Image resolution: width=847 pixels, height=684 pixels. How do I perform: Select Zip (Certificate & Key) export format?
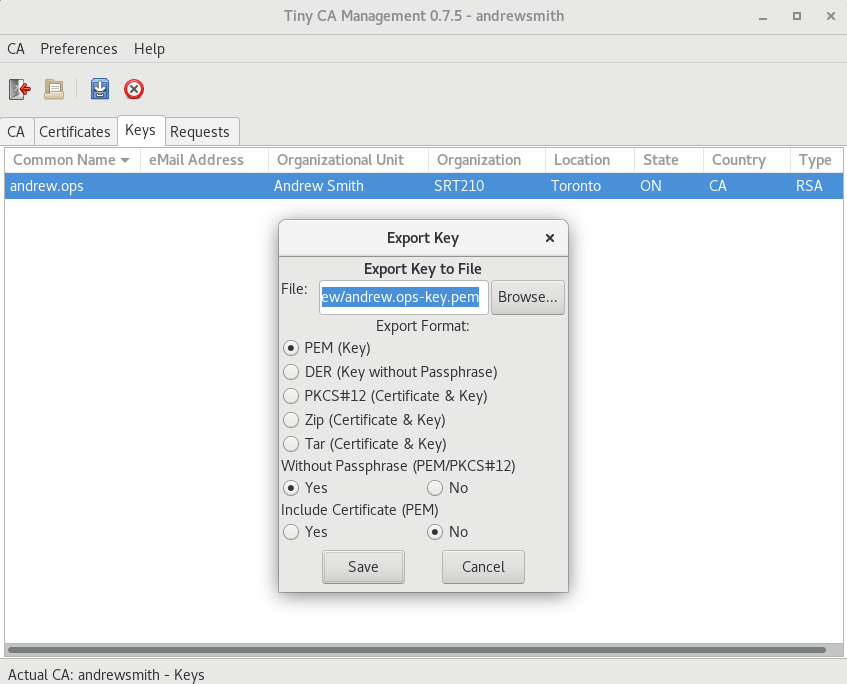pyautogui.click(x=291, y=420)
